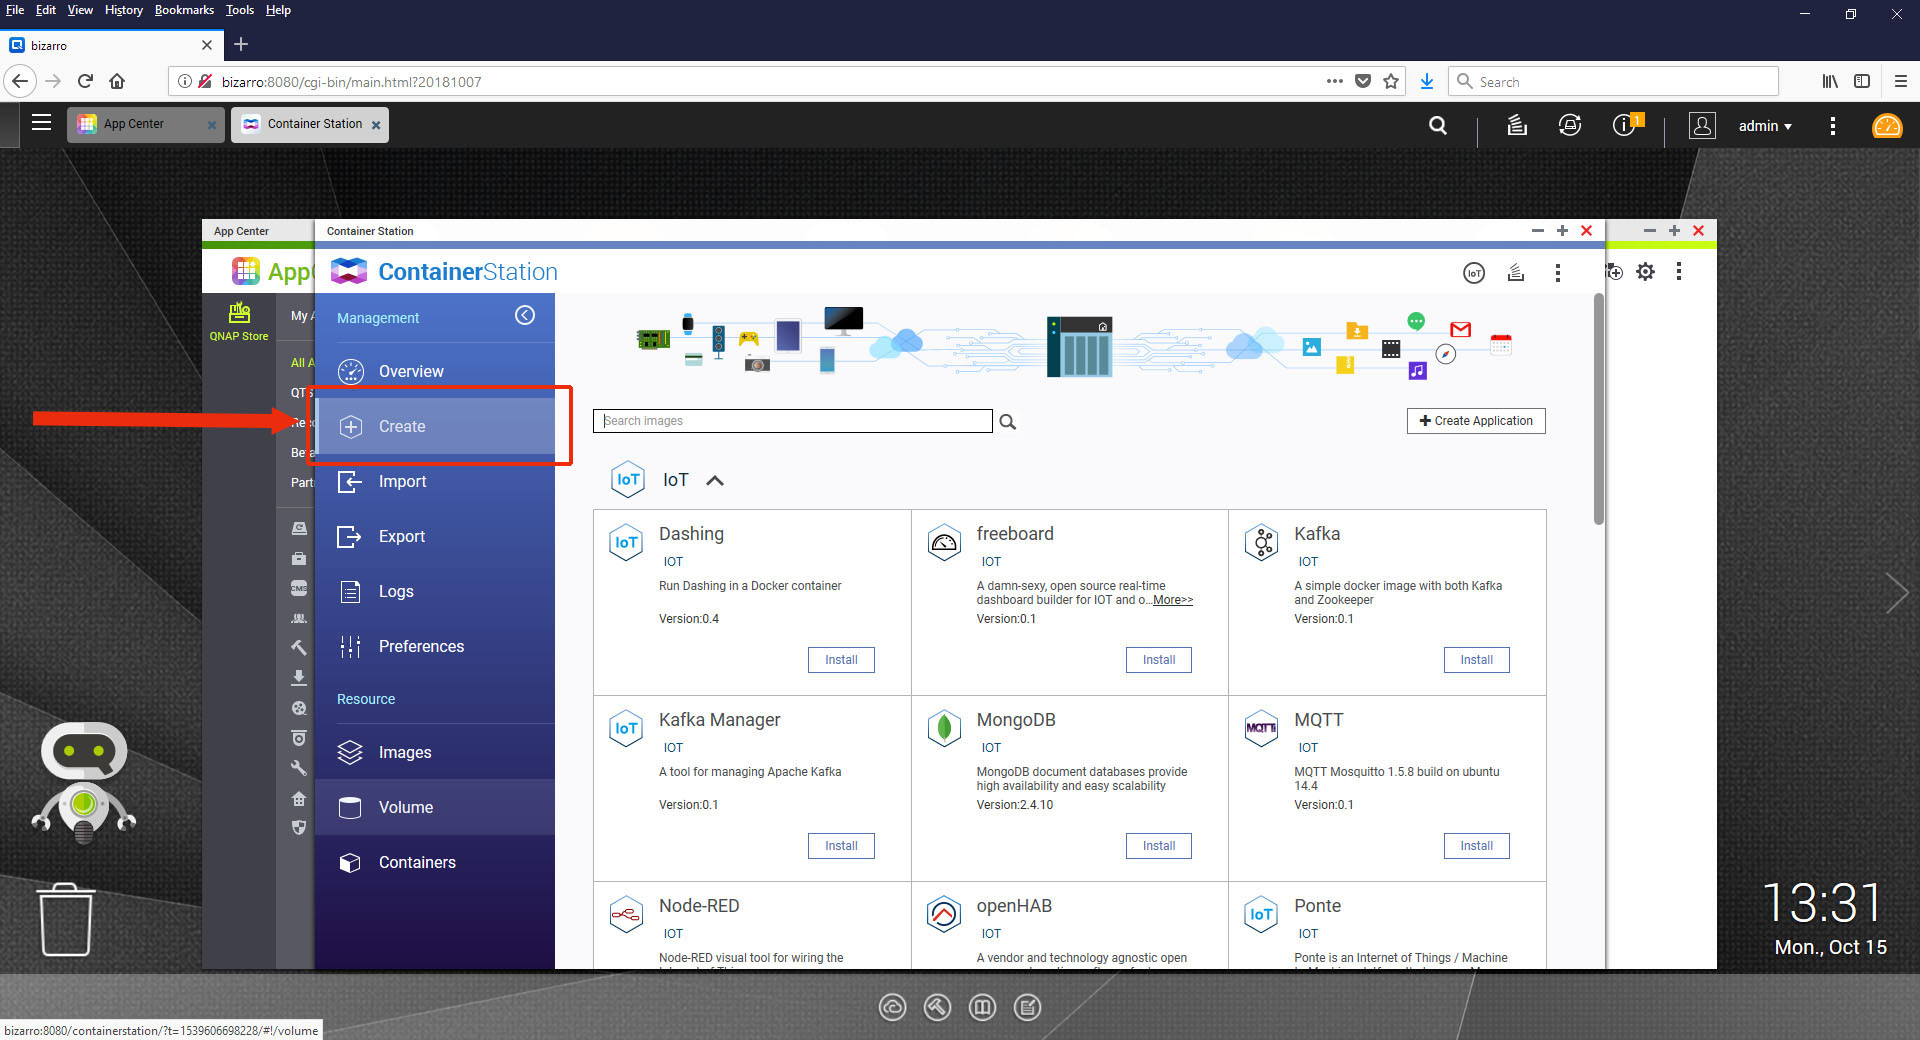The image size is (1920, 1040).
Task: Click the Dashing IoT card icon
Action: 626,543
